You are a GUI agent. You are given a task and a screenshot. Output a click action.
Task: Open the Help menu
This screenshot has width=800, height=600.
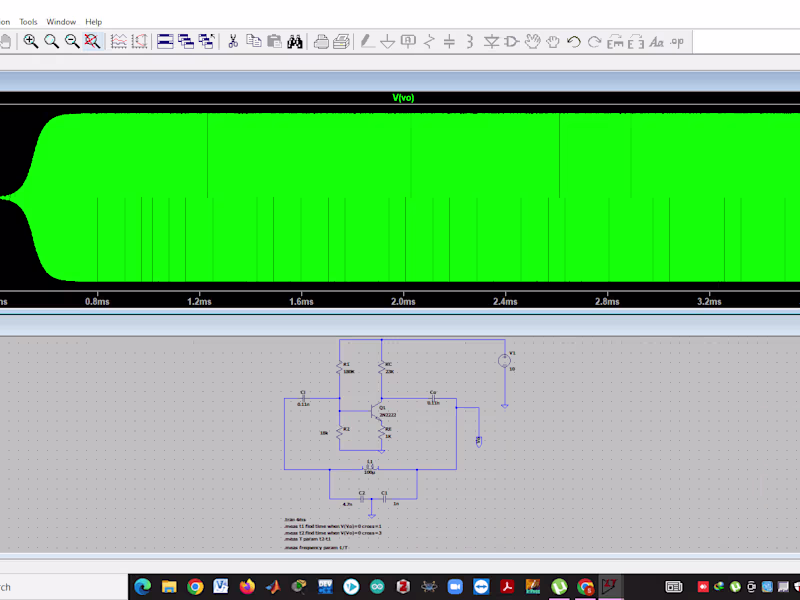point(94,21)
